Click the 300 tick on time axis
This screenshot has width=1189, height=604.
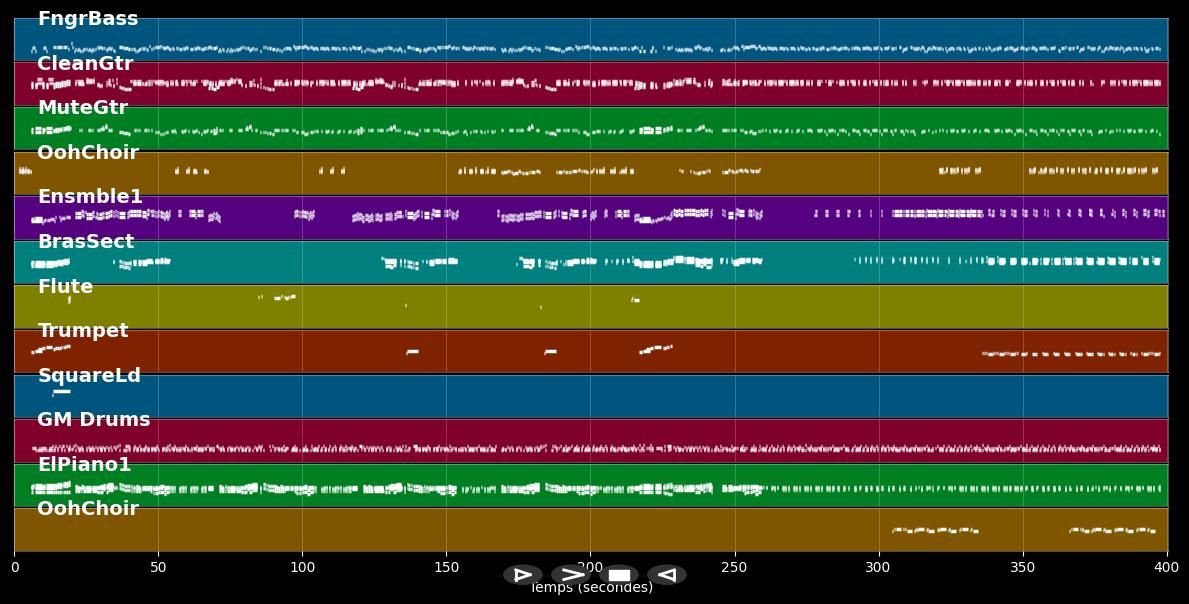pyautogui.click(x=879, y=567)
